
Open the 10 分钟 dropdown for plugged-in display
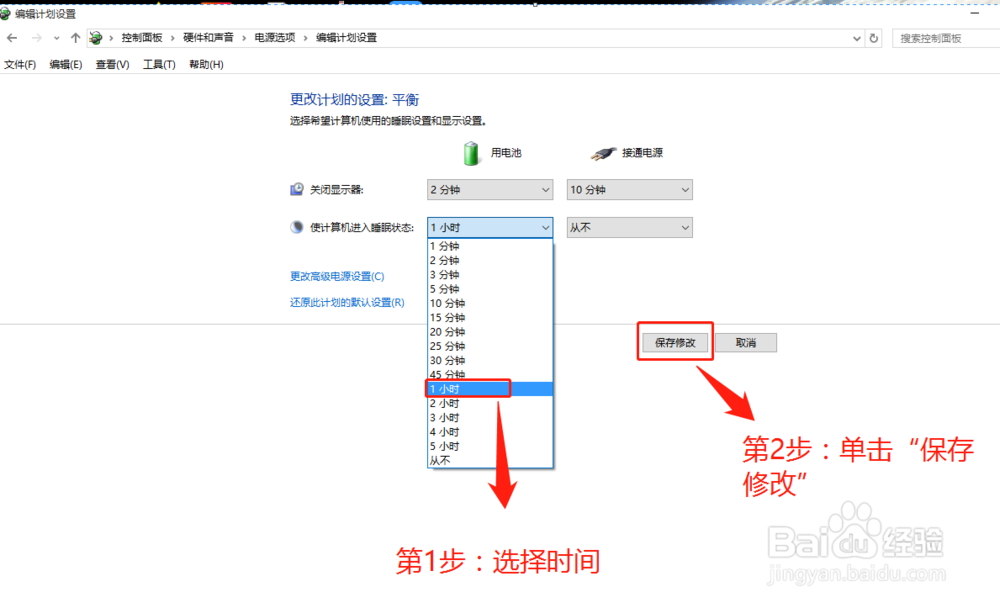click(629, 189)
